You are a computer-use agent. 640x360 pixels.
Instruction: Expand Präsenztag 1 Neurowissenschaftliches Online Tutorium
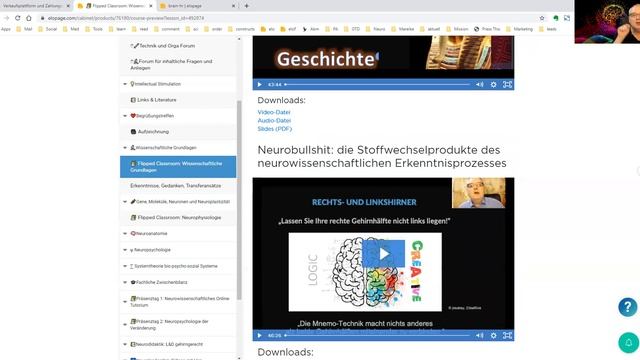click(125, 302)
